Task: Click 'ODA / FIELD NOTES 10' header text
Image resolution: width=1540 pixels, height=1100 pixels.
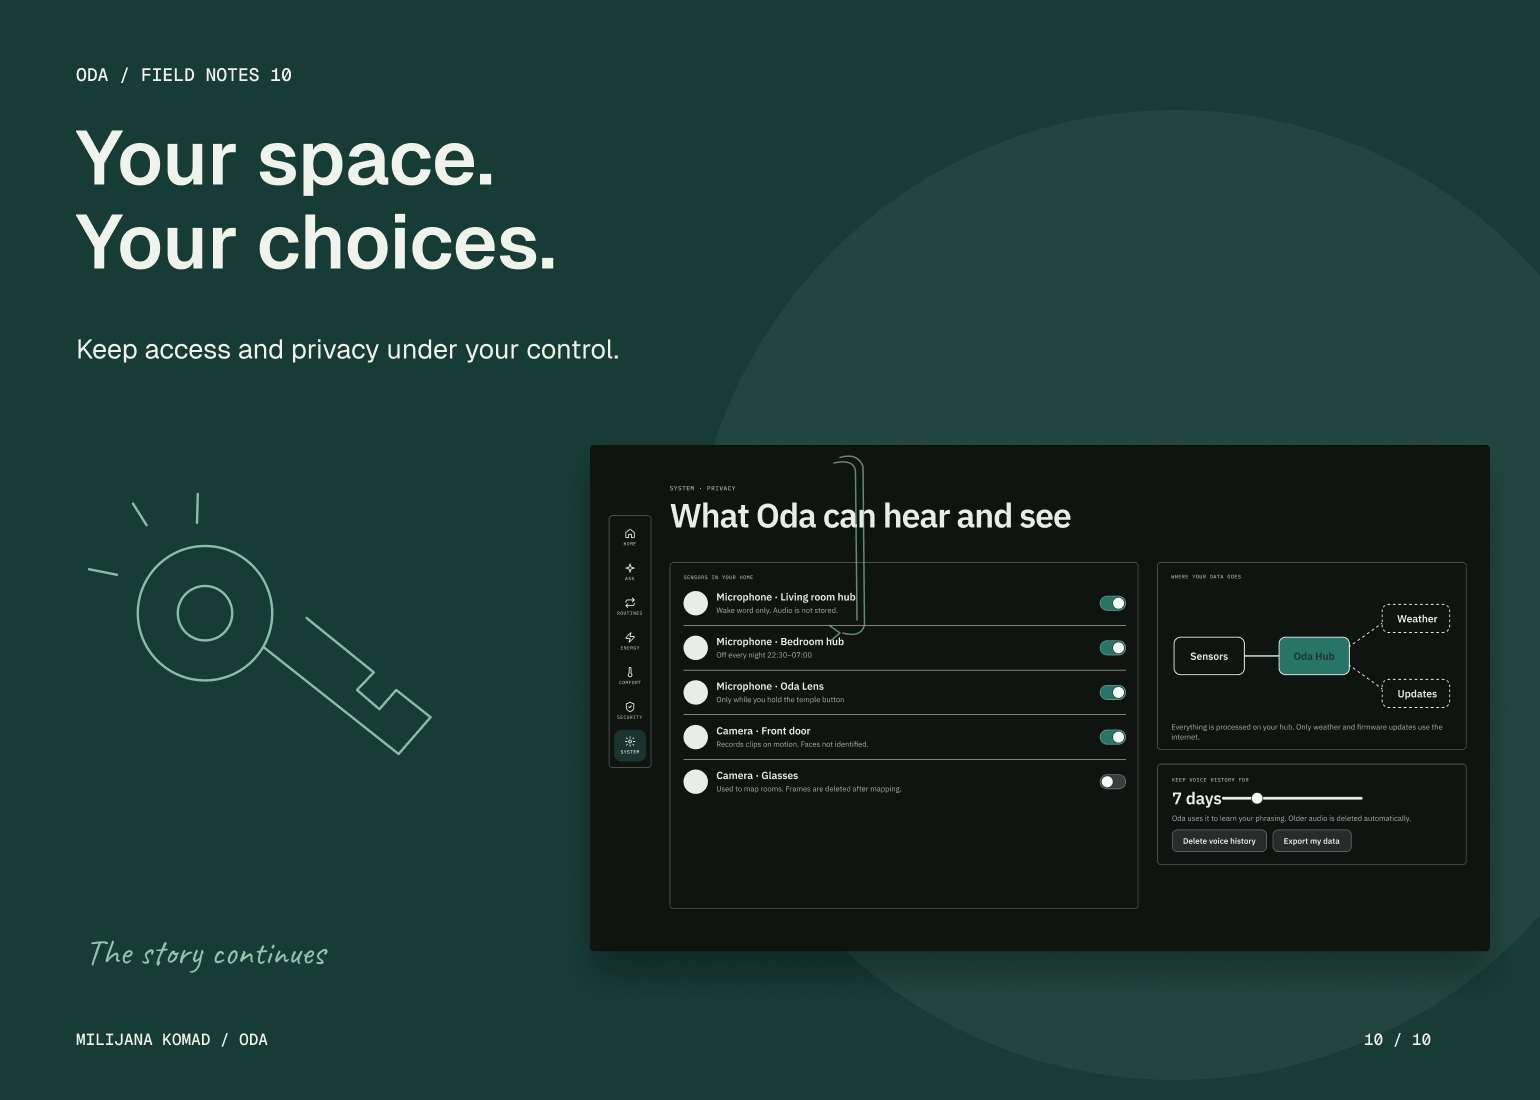Action: 184,75
